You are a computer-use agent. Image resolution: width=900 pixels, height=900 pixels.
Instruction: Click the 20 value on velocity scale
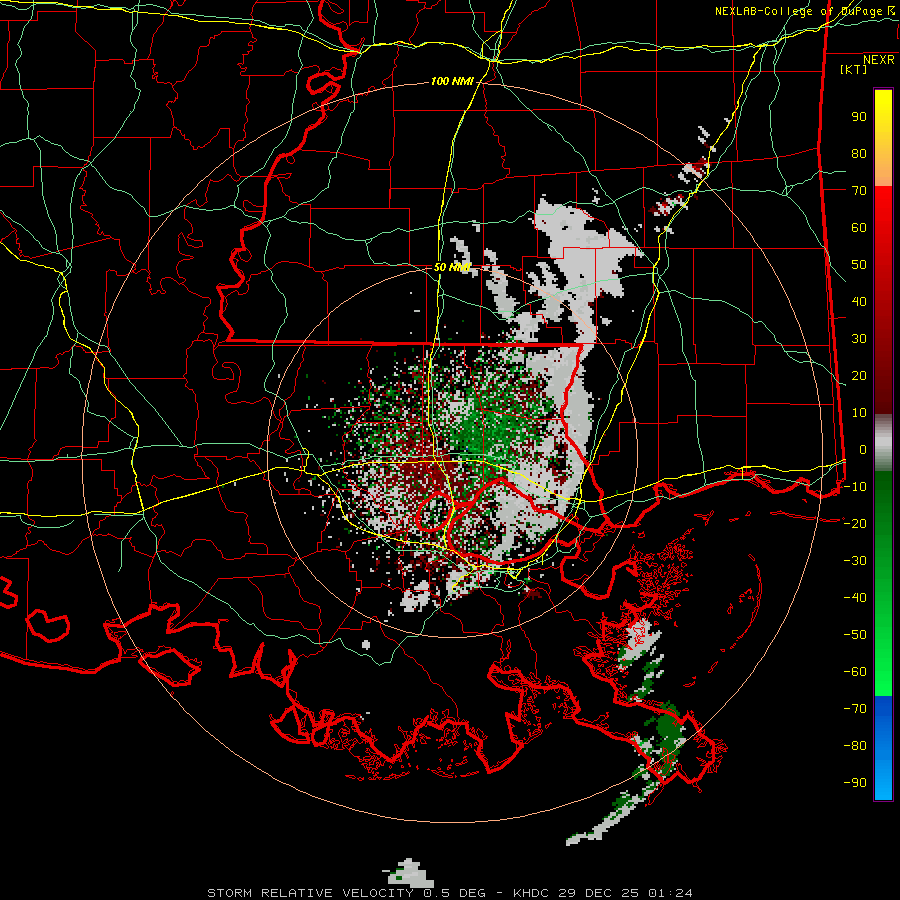point(859,375)
